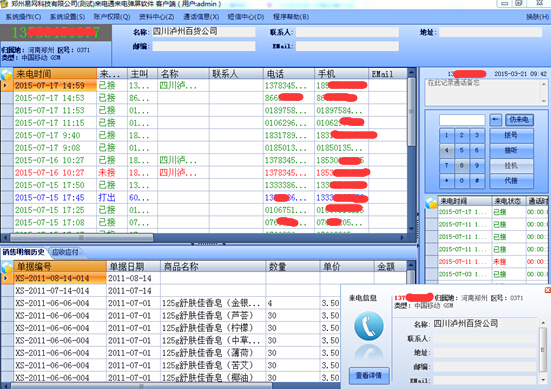Image resolution: width=551 pixels, height=389 pixels.
Task: Open the 短信中心(D) menu
Action: coord(245,17)
